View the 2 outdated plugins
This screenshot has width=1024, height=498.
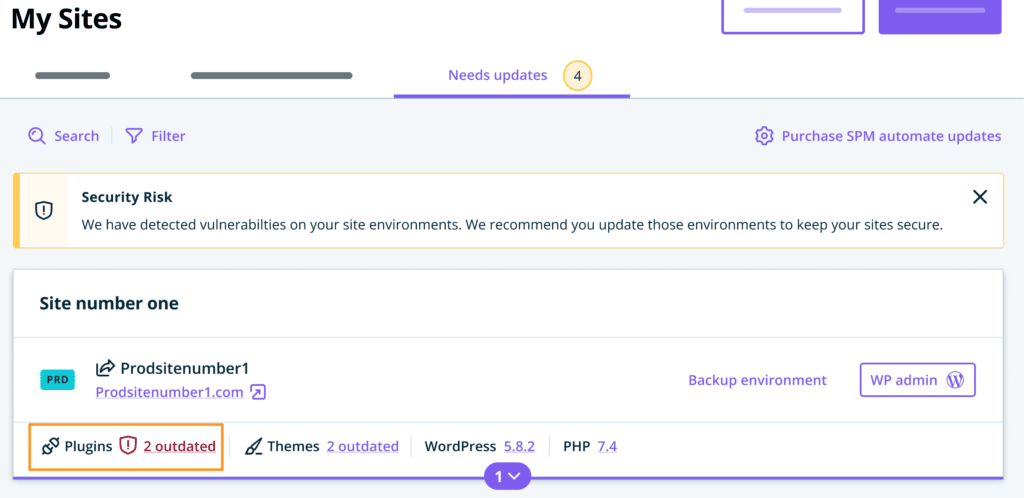pos(179,446)
